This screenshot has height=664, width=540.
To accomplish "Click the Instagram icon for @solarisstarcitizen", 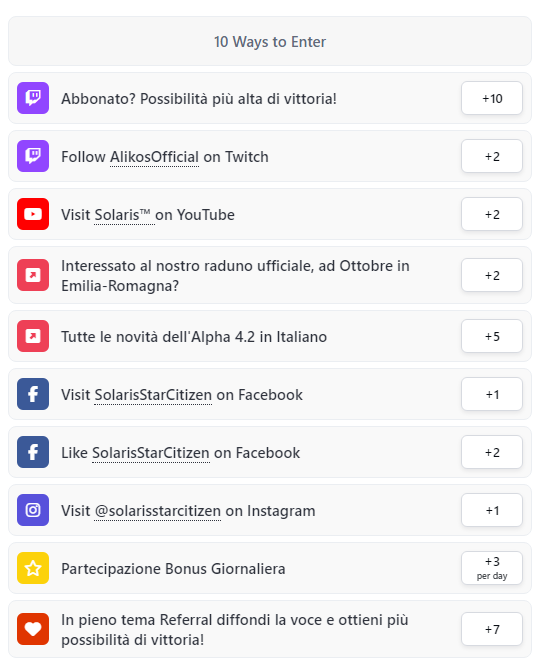I will point(33,510).
